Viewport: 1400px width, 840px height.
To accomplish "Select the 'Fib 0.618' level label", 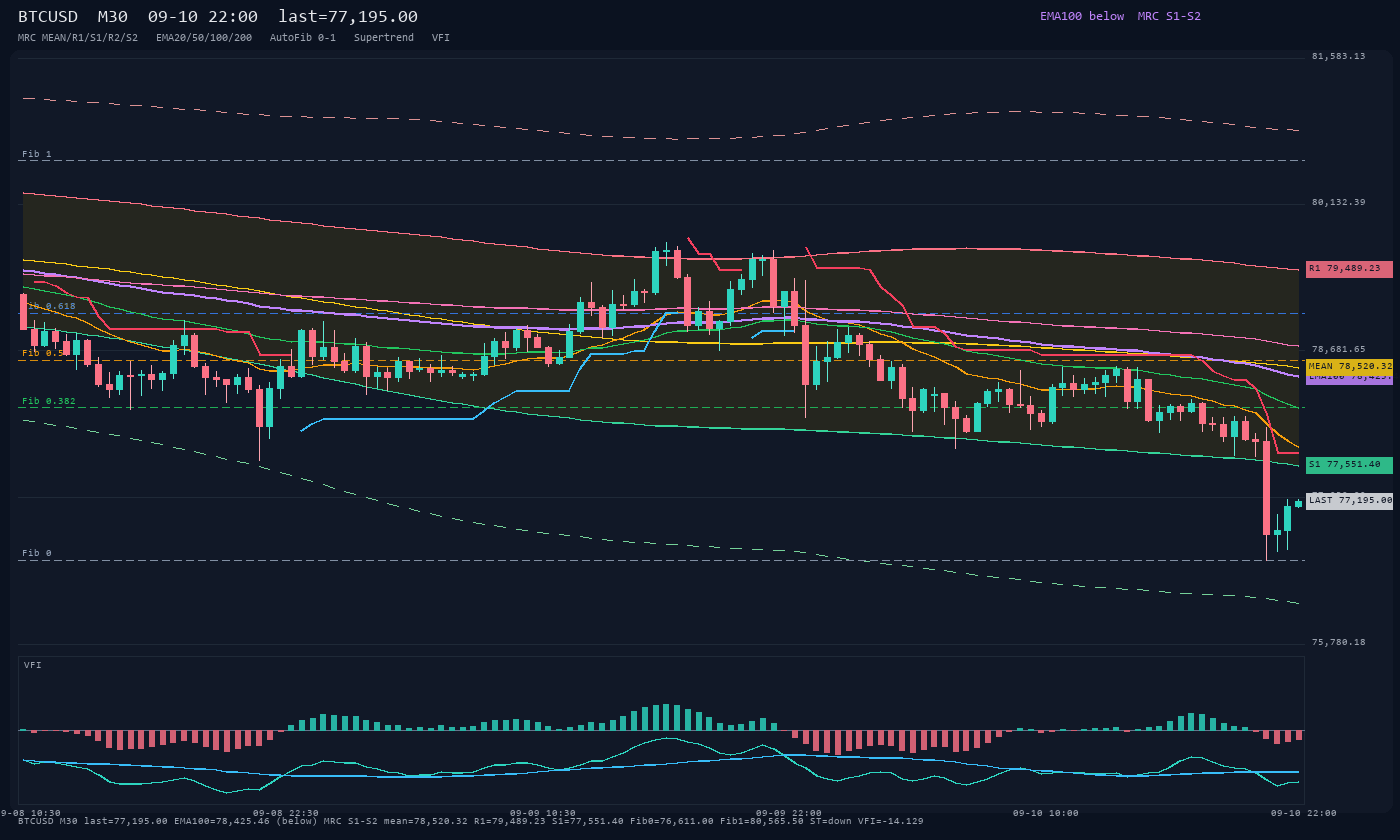I will 49,306.
